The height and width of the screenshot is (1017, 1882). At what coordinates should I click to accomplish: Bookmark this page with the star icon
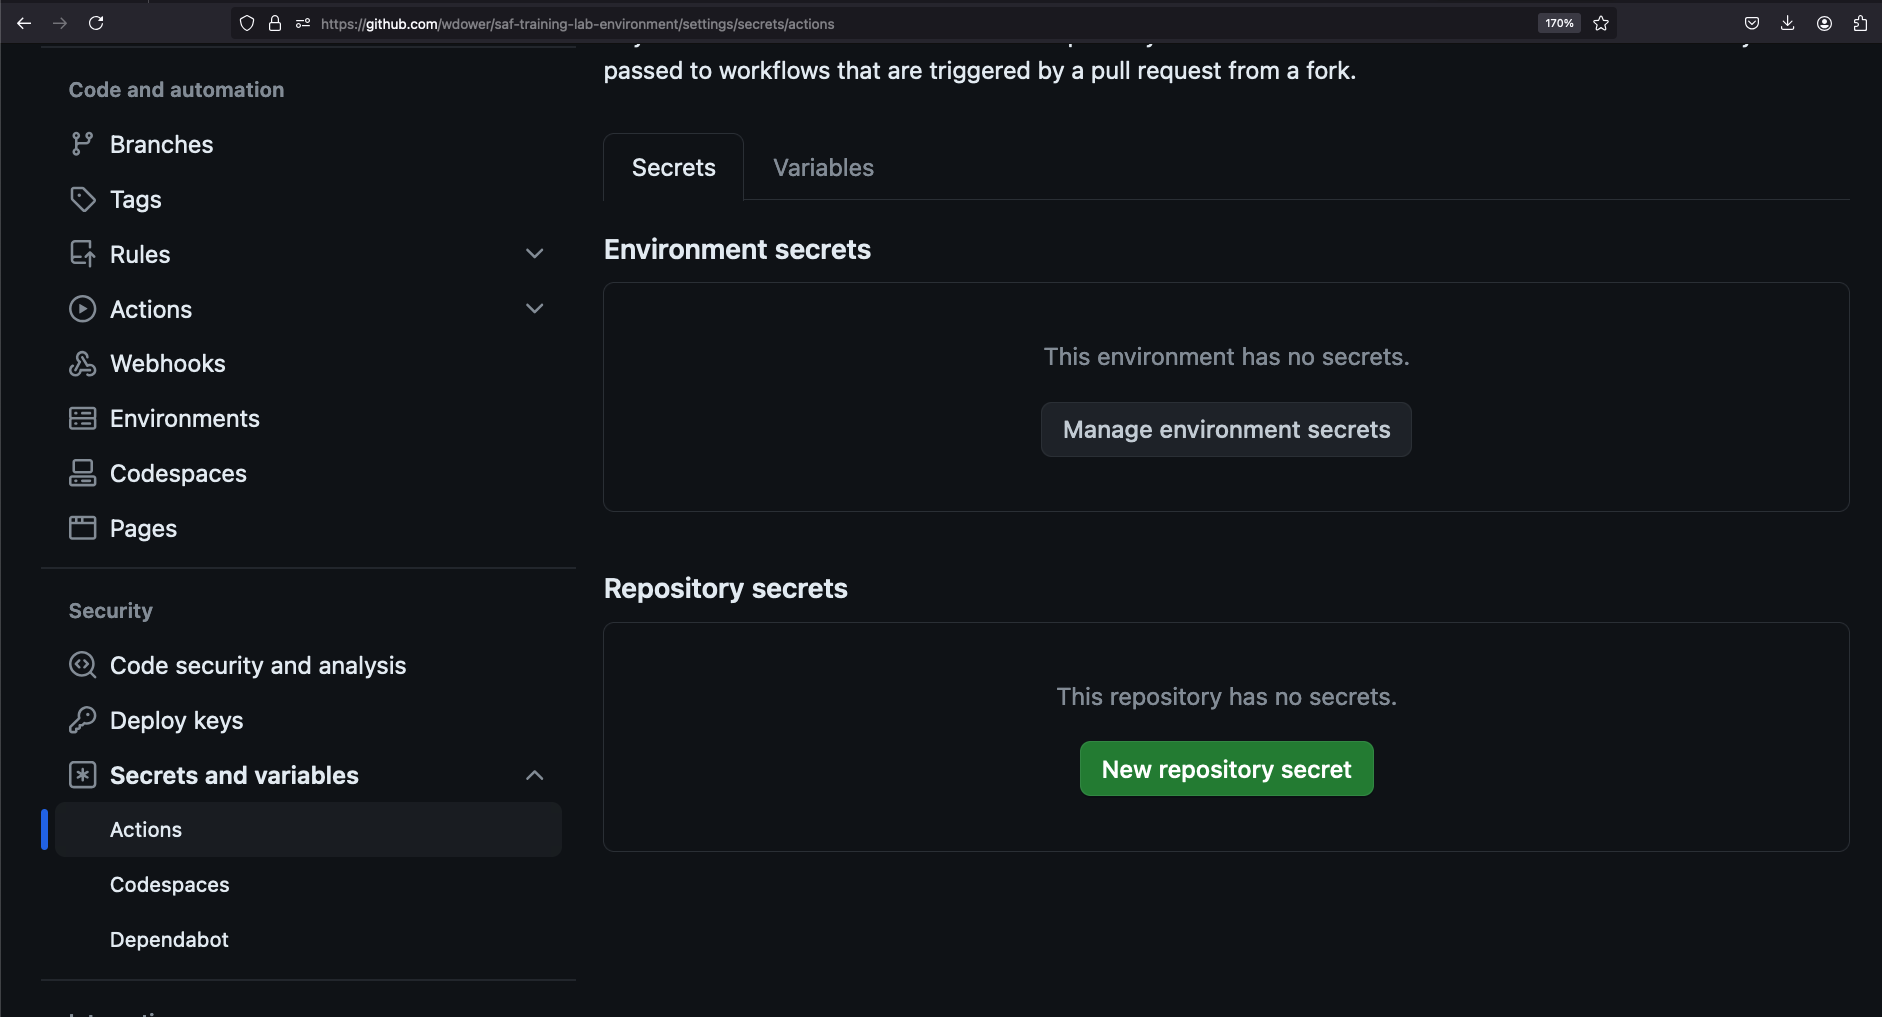point(1601,23)
